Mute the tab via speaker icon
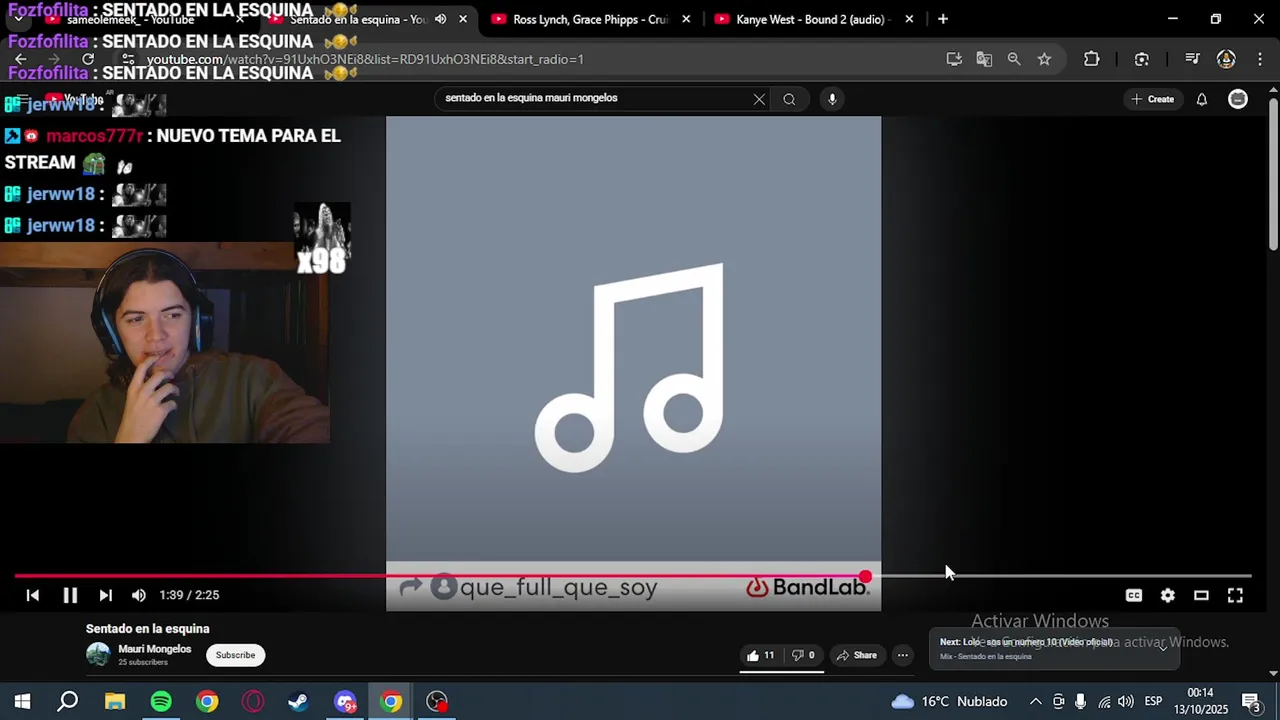Image resolution: width=1280 pixels, height=720 pixels. point(440,19)
